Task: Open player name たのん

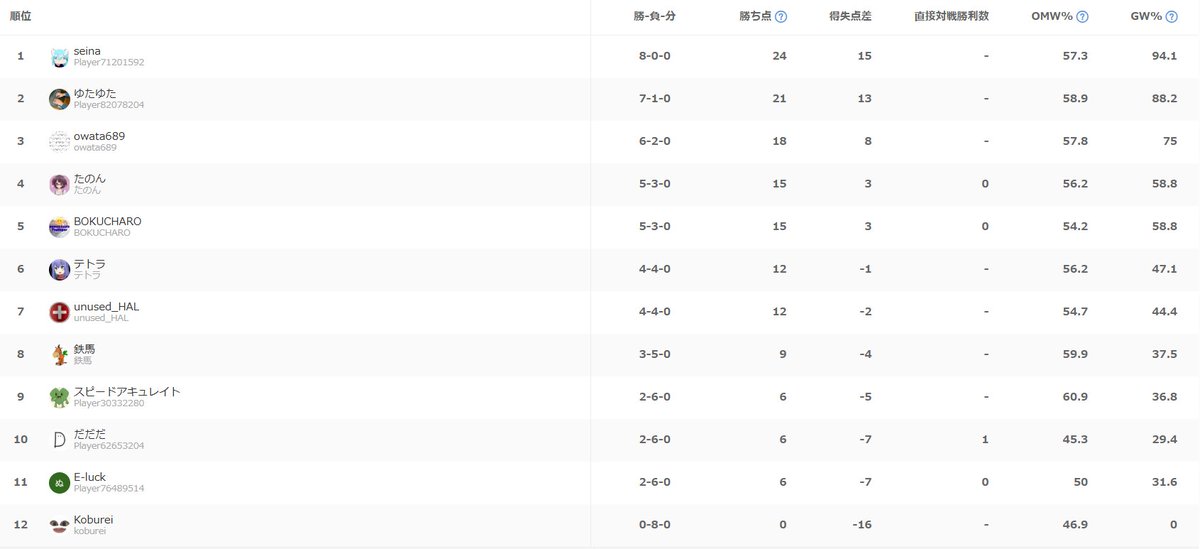Action: [x=90, y=179]
